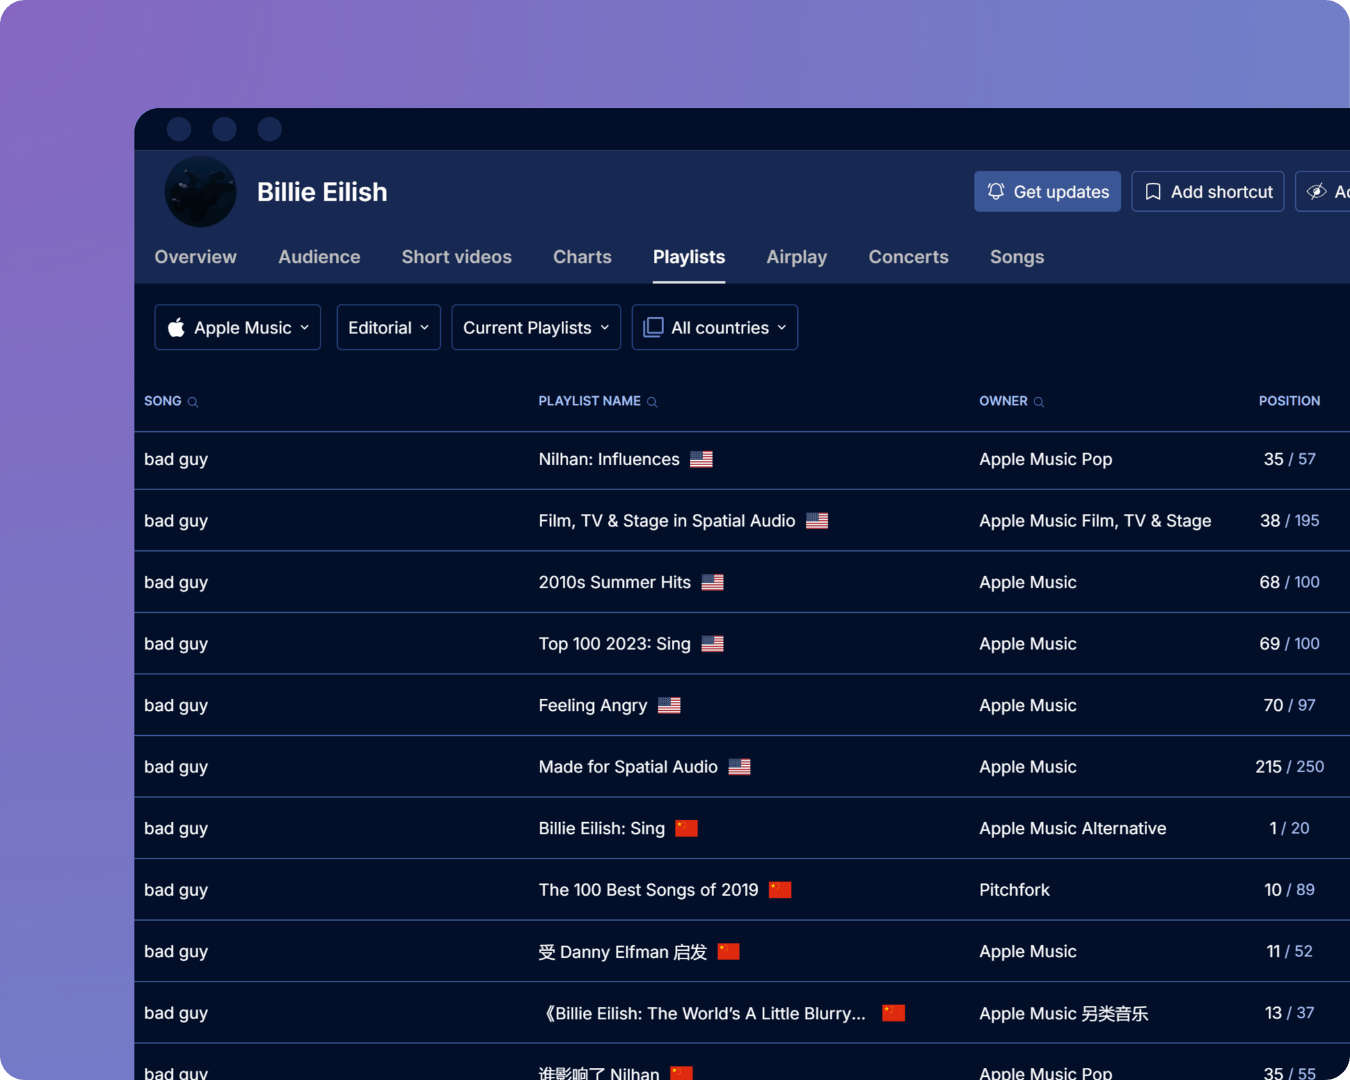The height and width of the screenshot is (1080, 1350).
Task: Click the bookmark icon on Add shortcut
Action: [x=1152, y=191]
